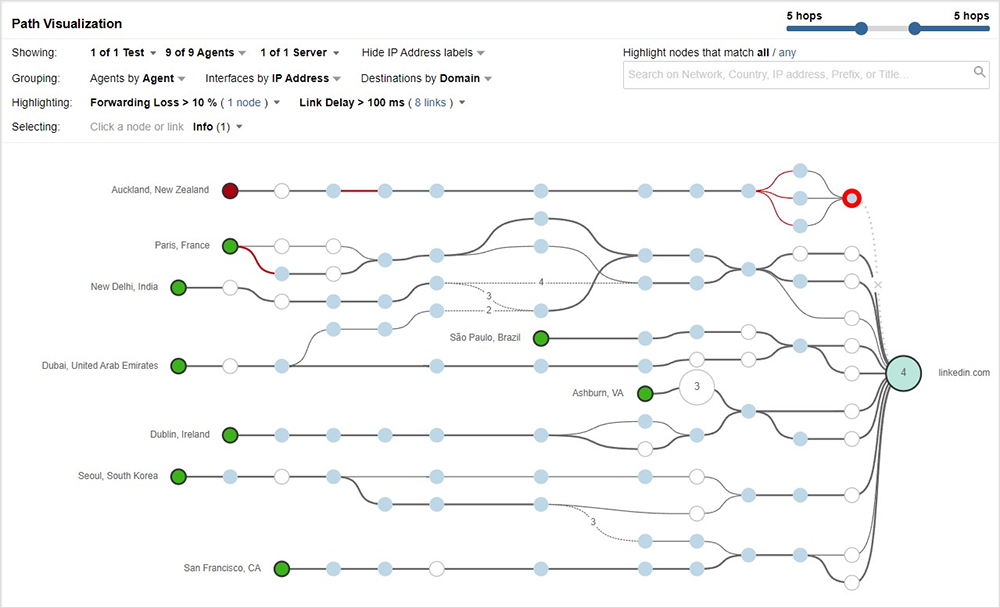The height and width of the screenshot is (608, 1000).
Task: Expand the grouped 3-node circle near Ashburn
Action: tap(697, 386)
